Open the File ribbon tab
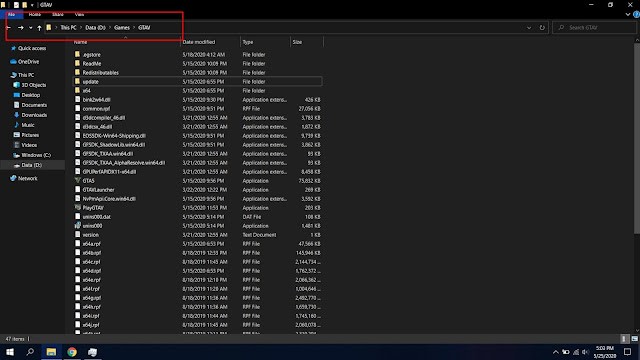This screenshot has height=360, width=640. tap(11, 14)
